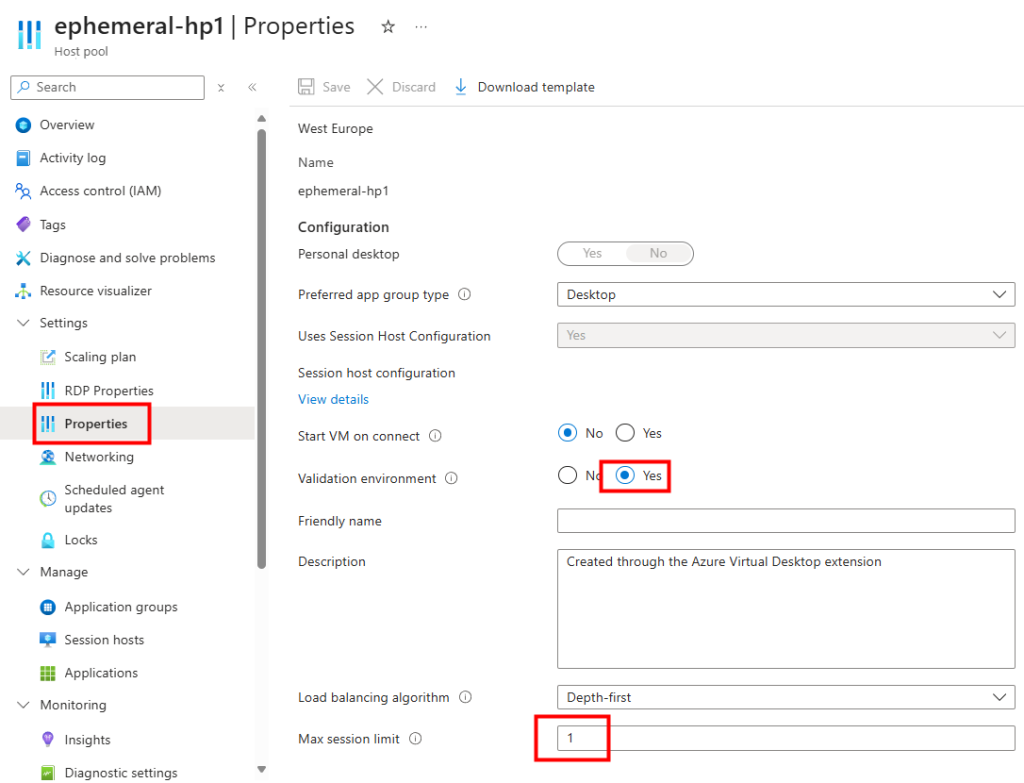Click the sidebar Search field

[107, 88]
